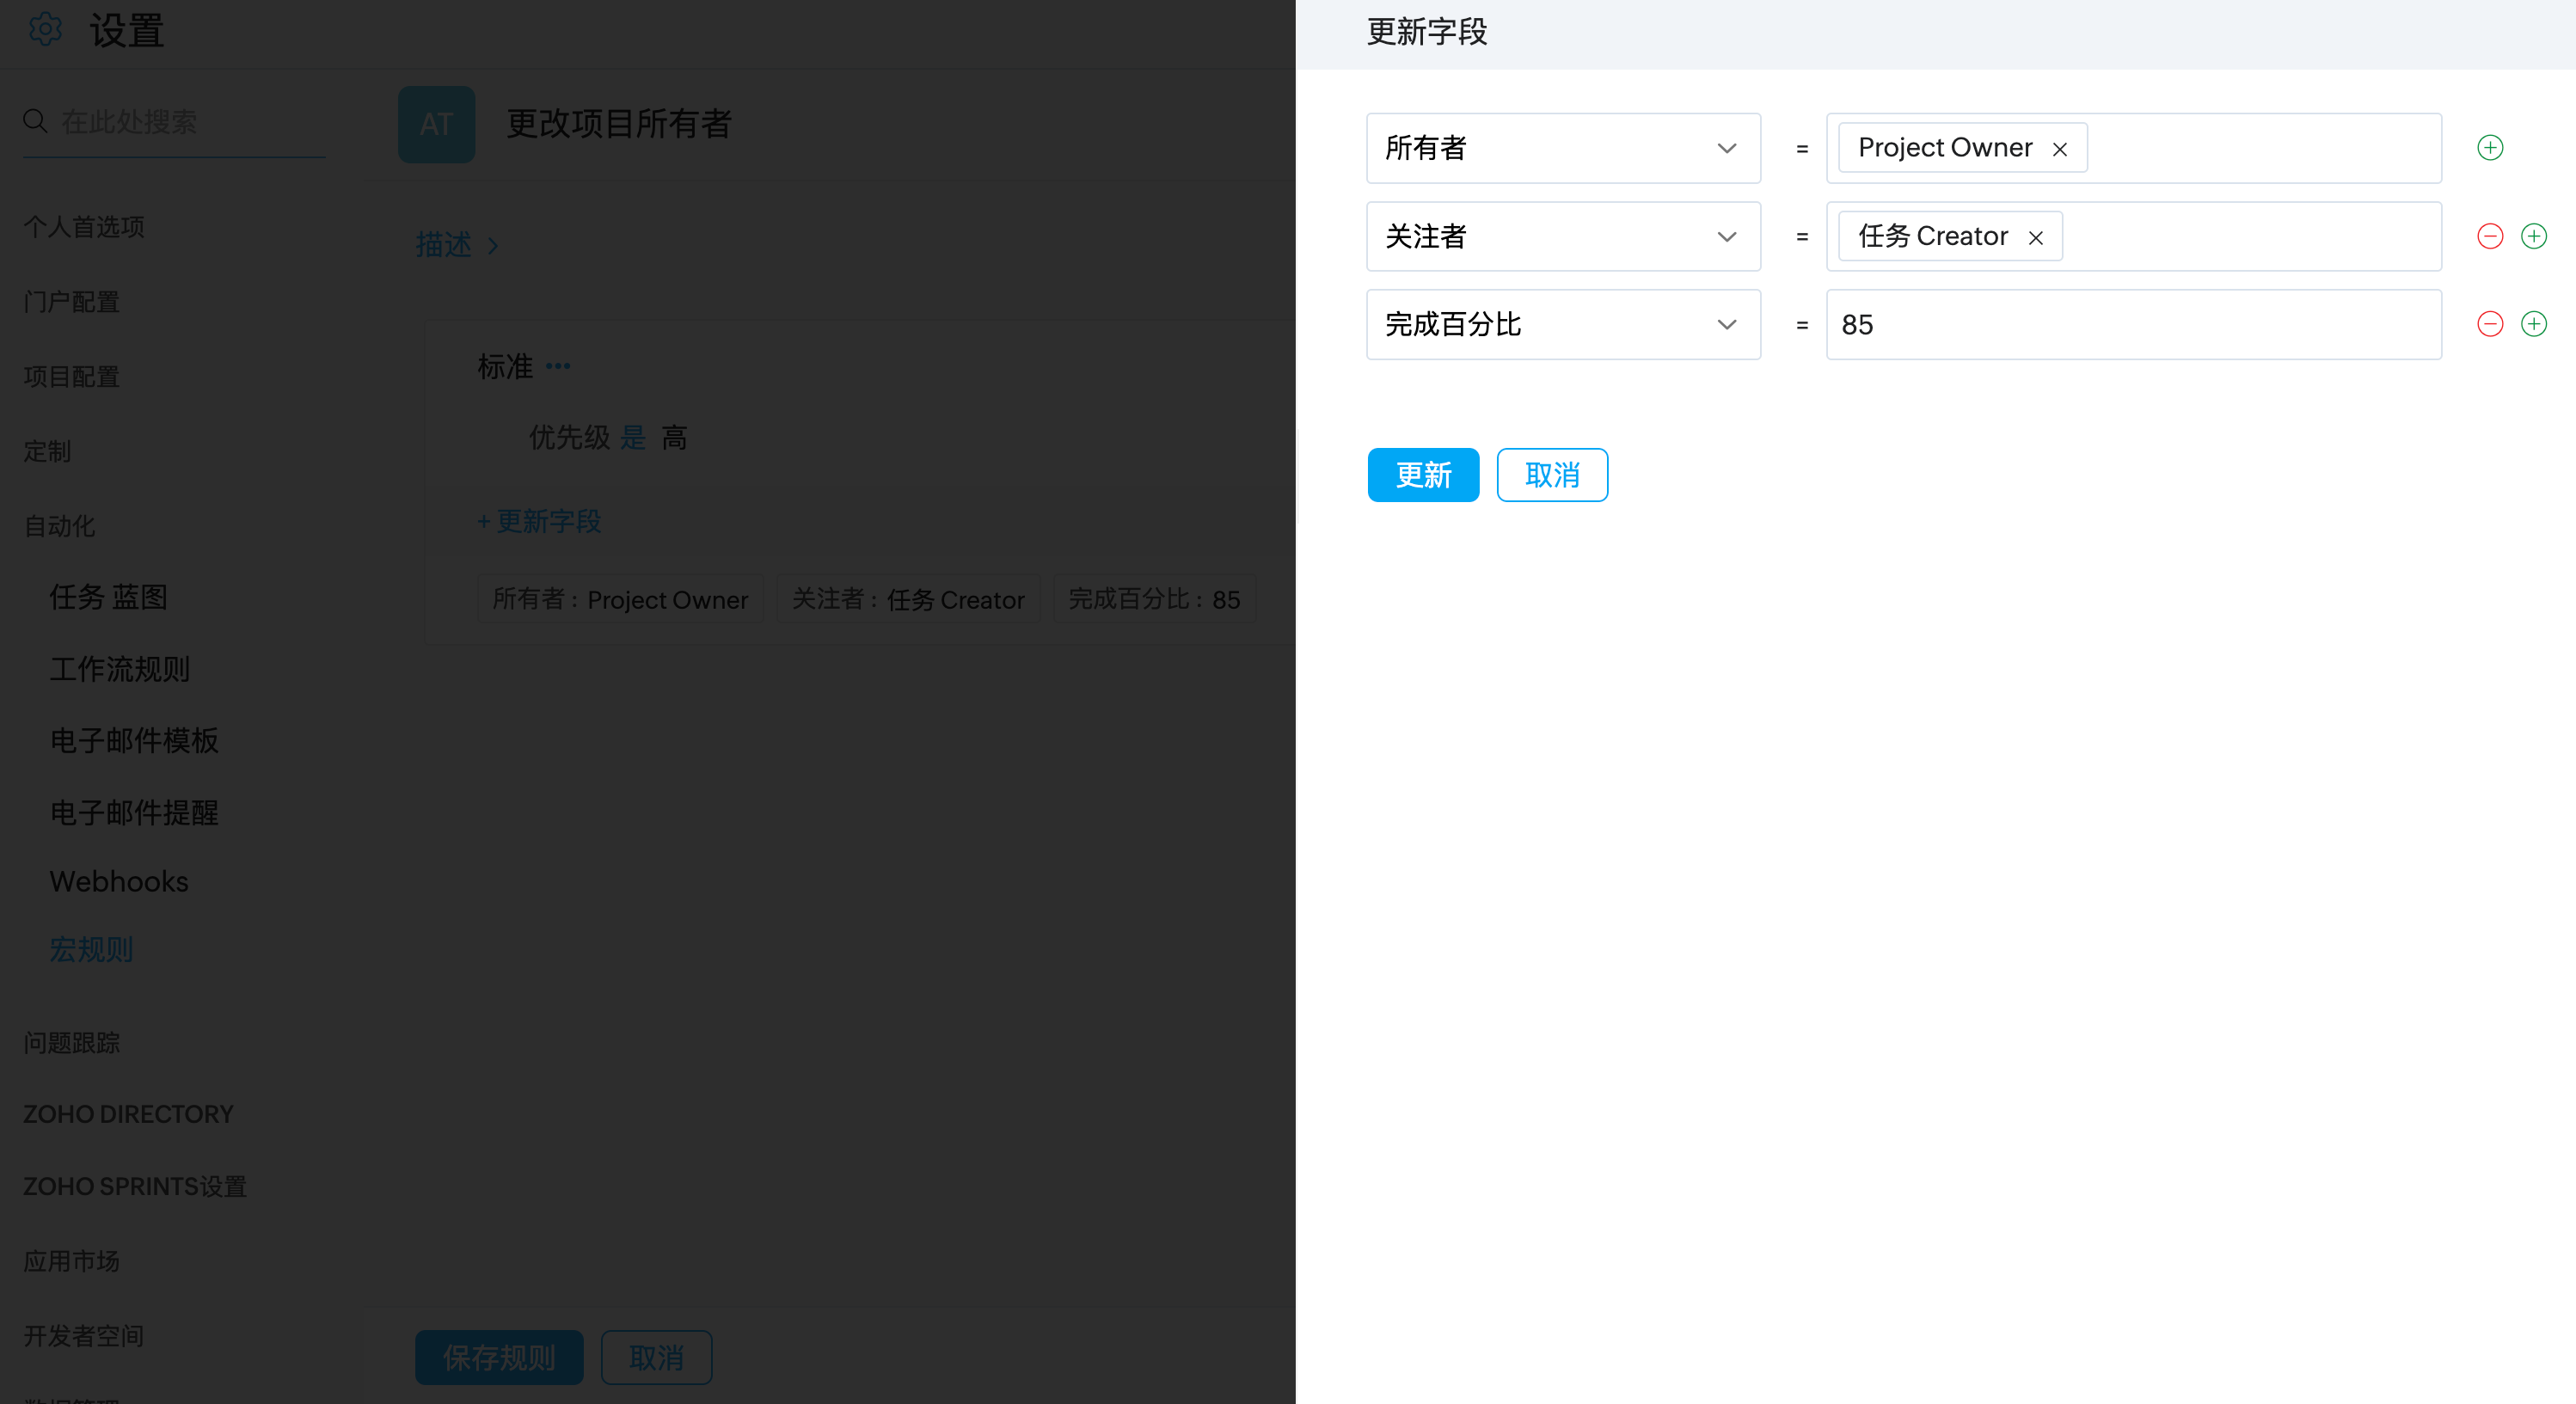The height and width of the screenshot is (1404, 2576).
Task: Remove the Project Owner tag with its X
Action: [x=2059, y=149]
